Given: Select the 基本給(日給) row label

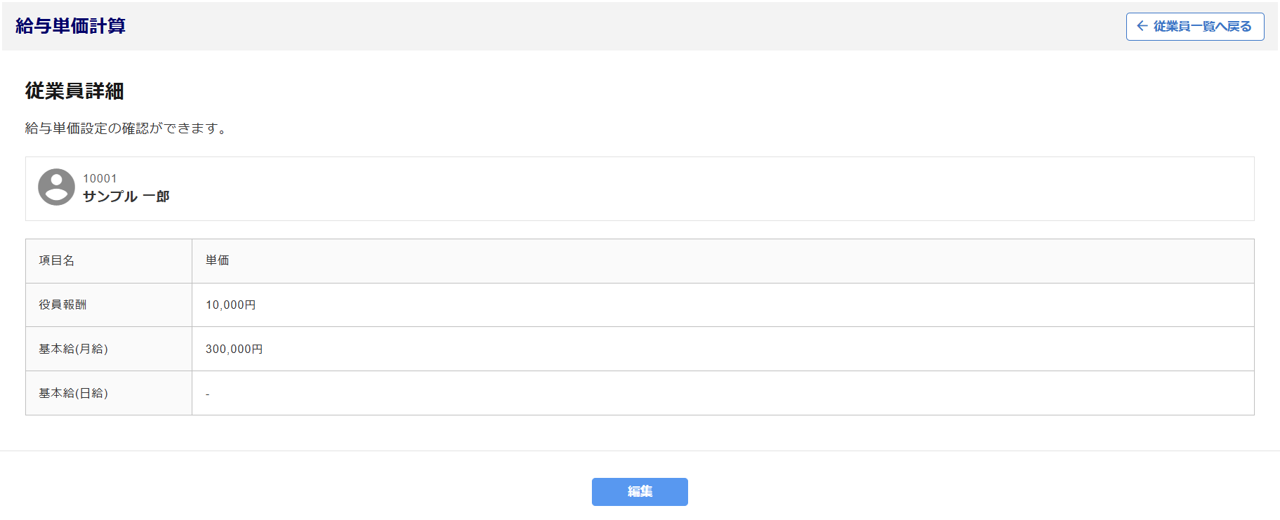Looking at the screenshot, I should (73, 393).
